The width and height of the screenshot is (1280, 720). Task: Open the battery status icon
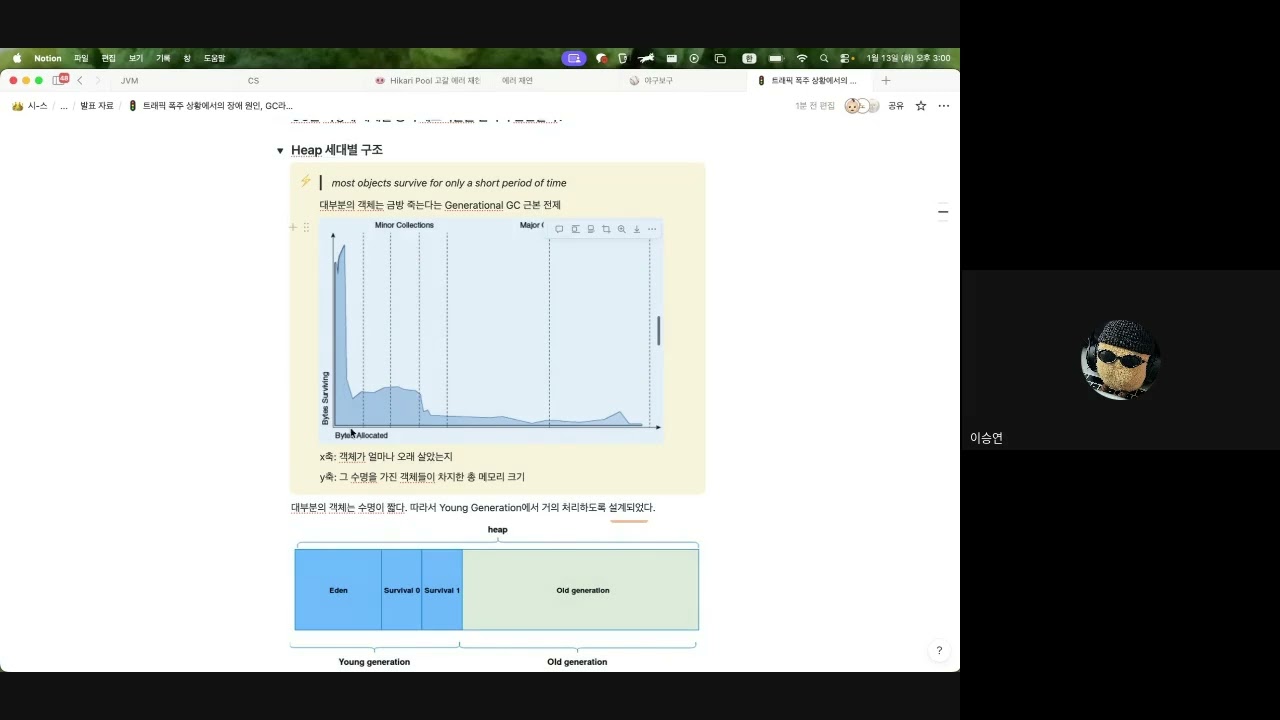pyautogui.click(x=775, y=58)
